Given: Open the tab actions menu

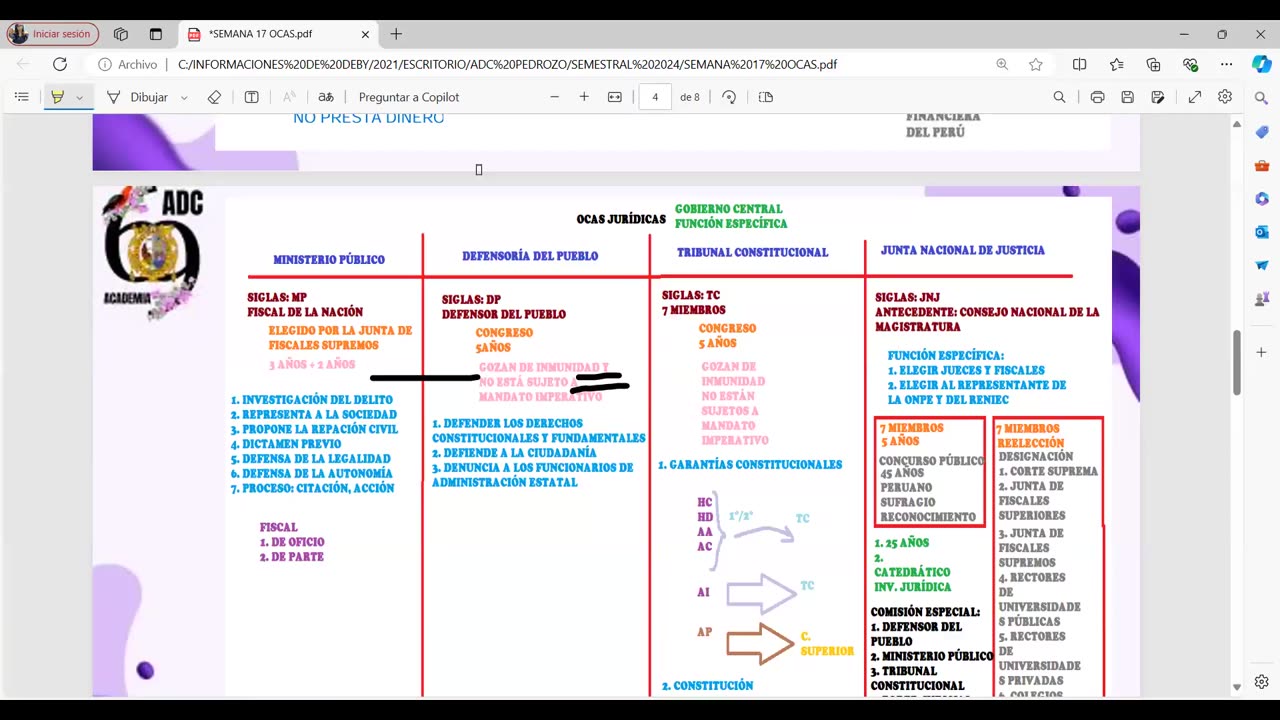Looking at the screenshot, I should click(x=155, y=34).
